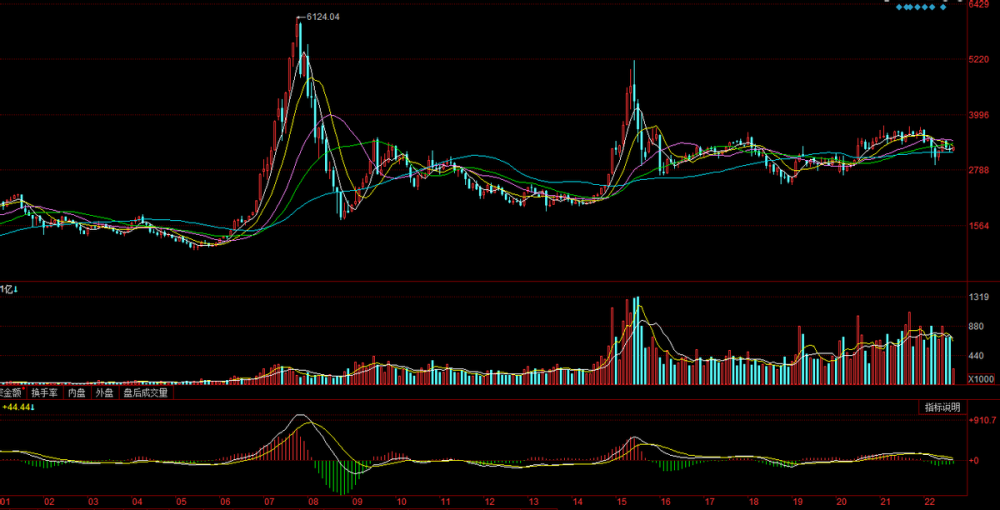Select the 外盘 tab
Viewport: 1000px width, 510px height.
click(104, 393)
